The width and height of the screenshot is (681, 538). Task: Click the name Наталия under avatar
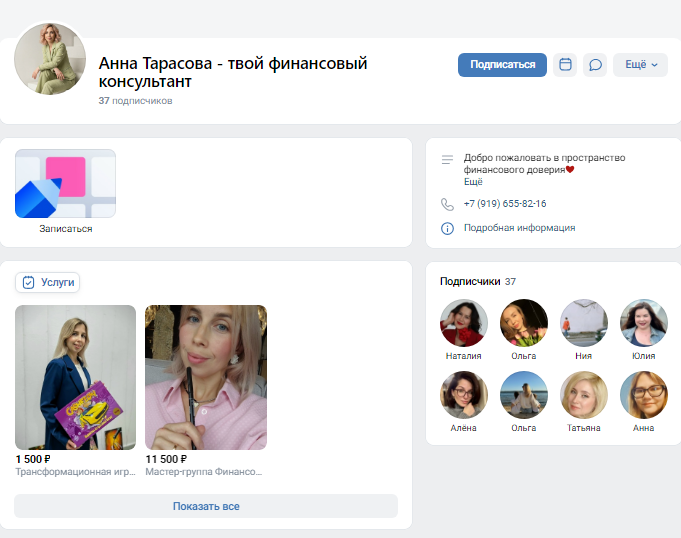pyautogui.click(x=463, y=356)
